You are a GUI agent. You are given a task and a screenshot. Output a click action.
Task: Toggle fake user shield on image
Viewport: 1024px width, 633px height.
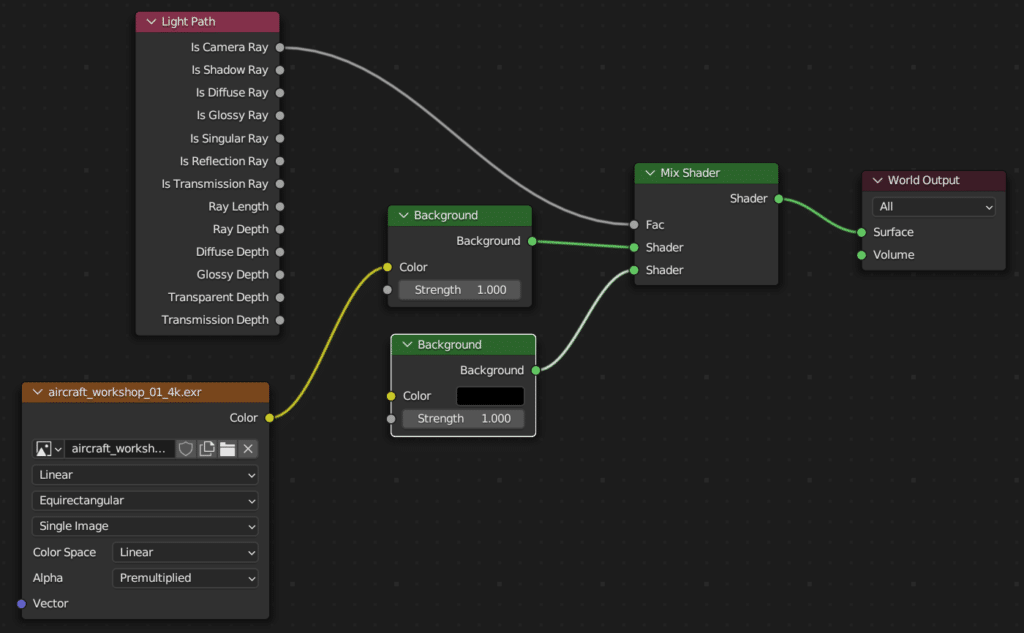coord(186,449)
